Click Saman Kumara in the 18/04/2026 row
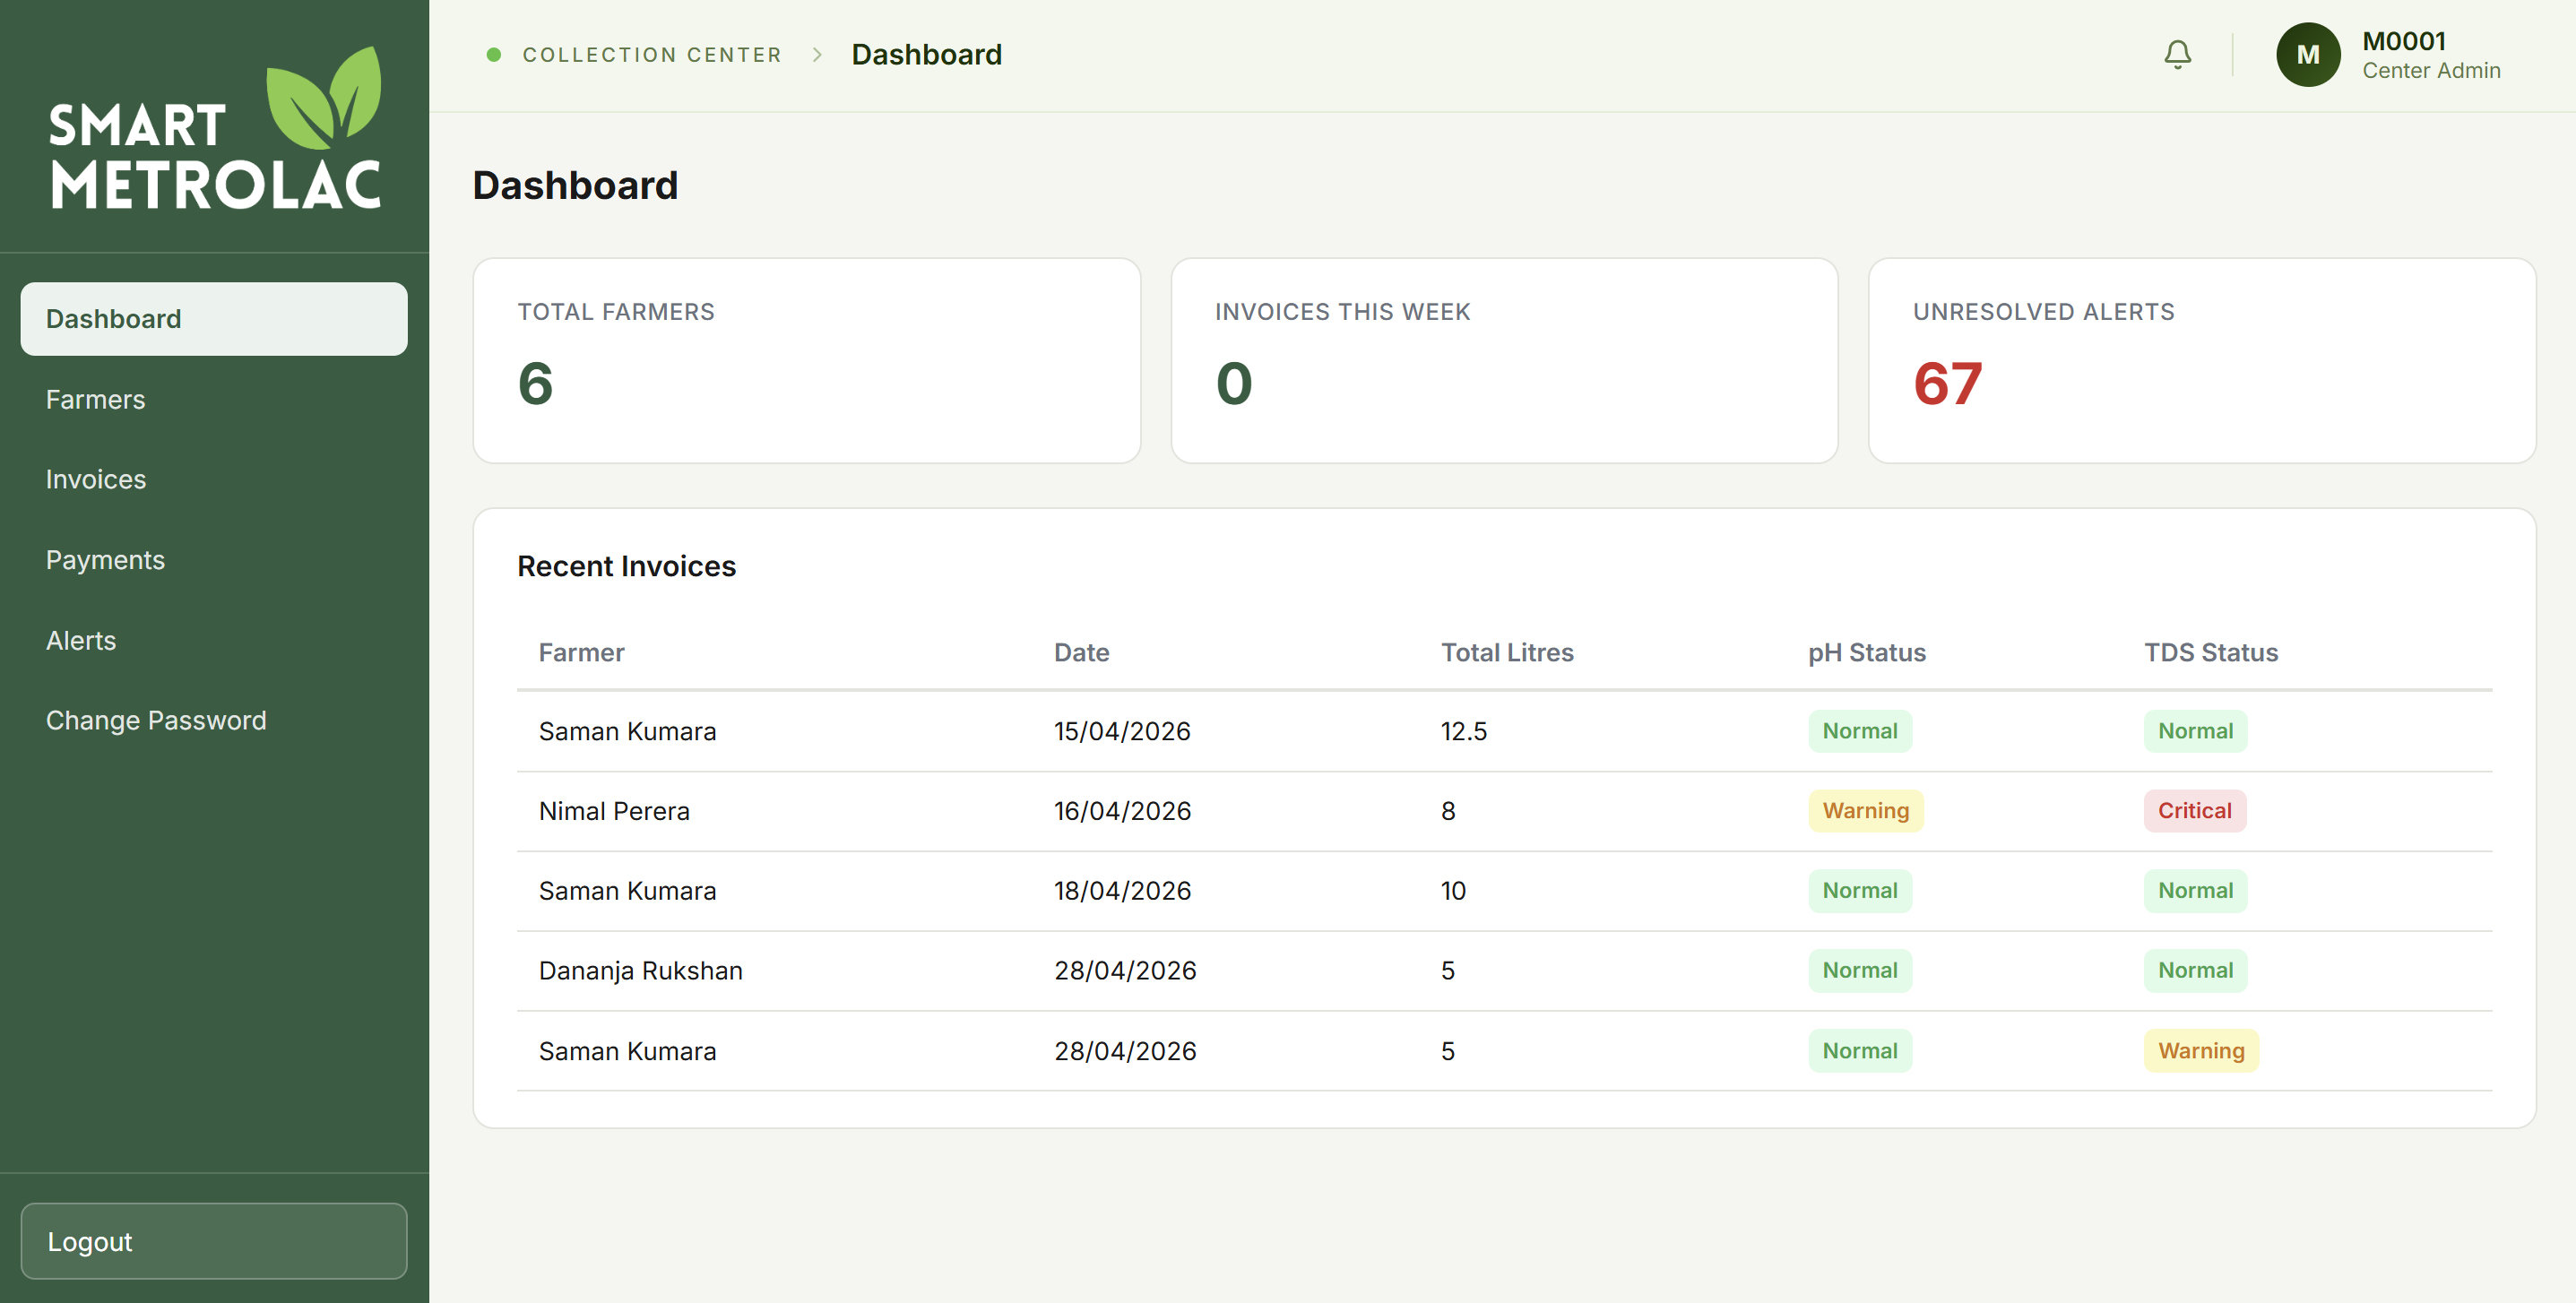2576x1303 pixels. (x=627, y=891)
